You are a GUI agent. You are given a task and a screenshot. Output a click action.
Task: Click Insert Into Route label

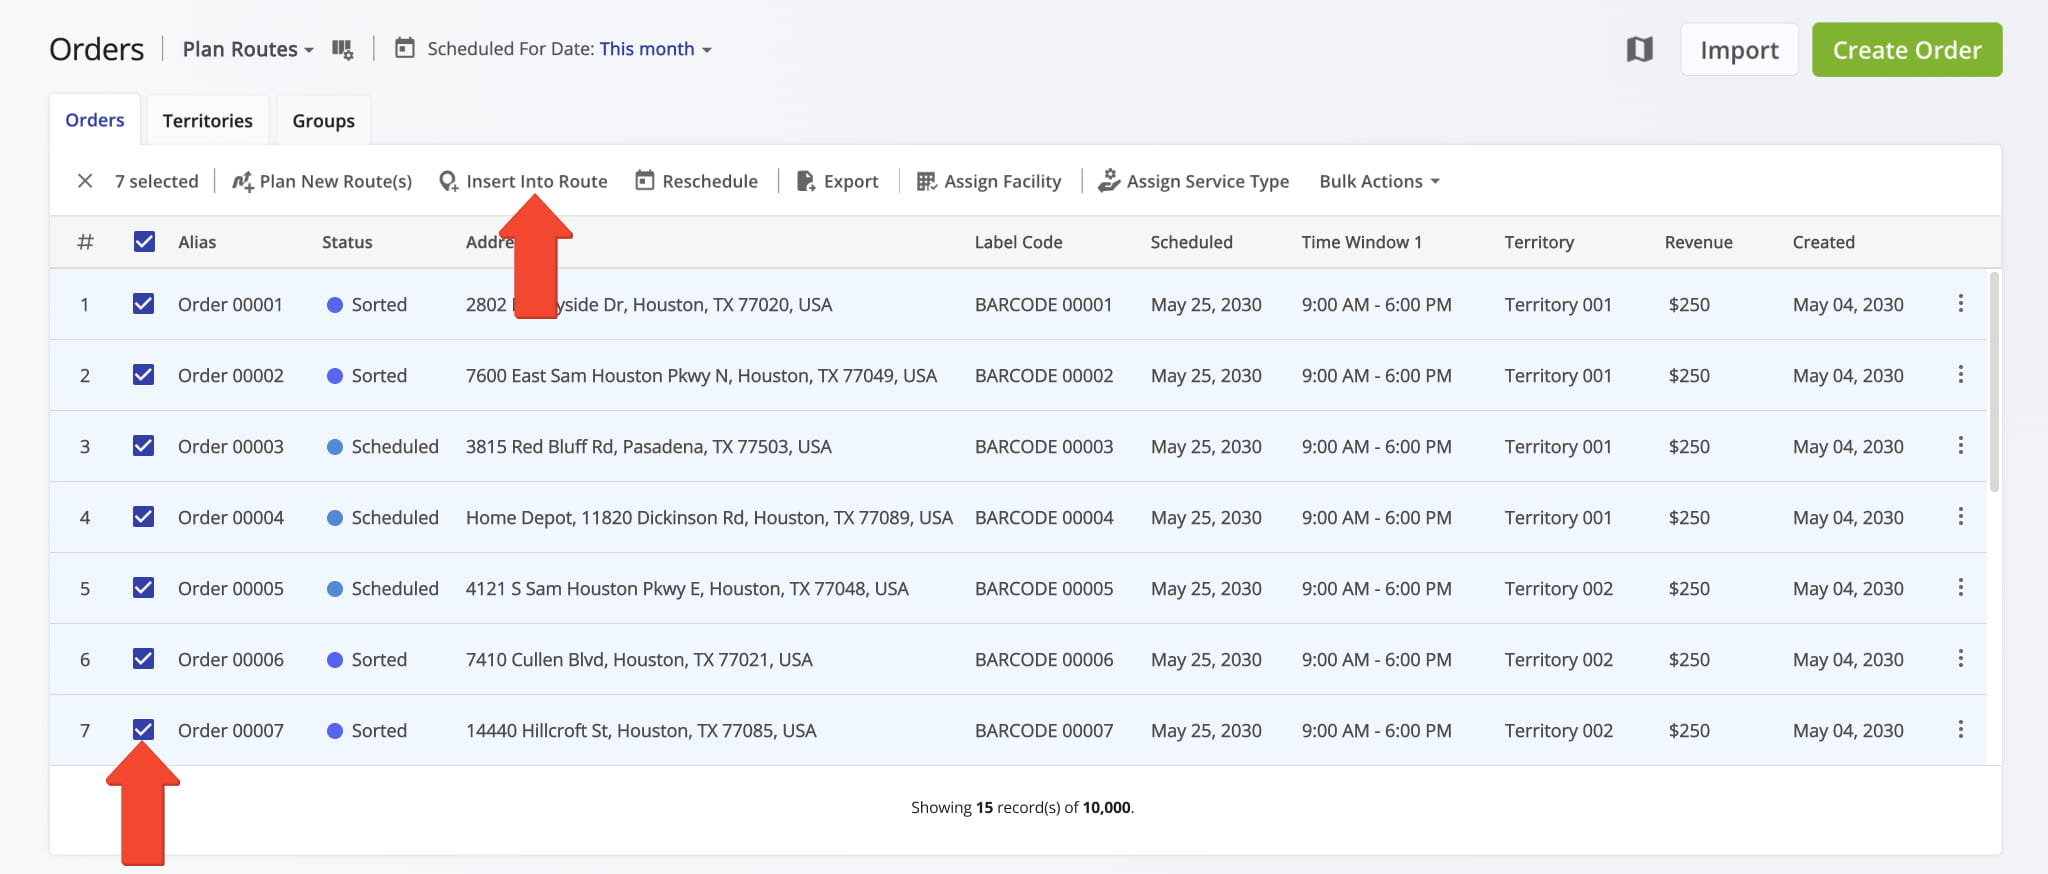click(x=537, y=181)
